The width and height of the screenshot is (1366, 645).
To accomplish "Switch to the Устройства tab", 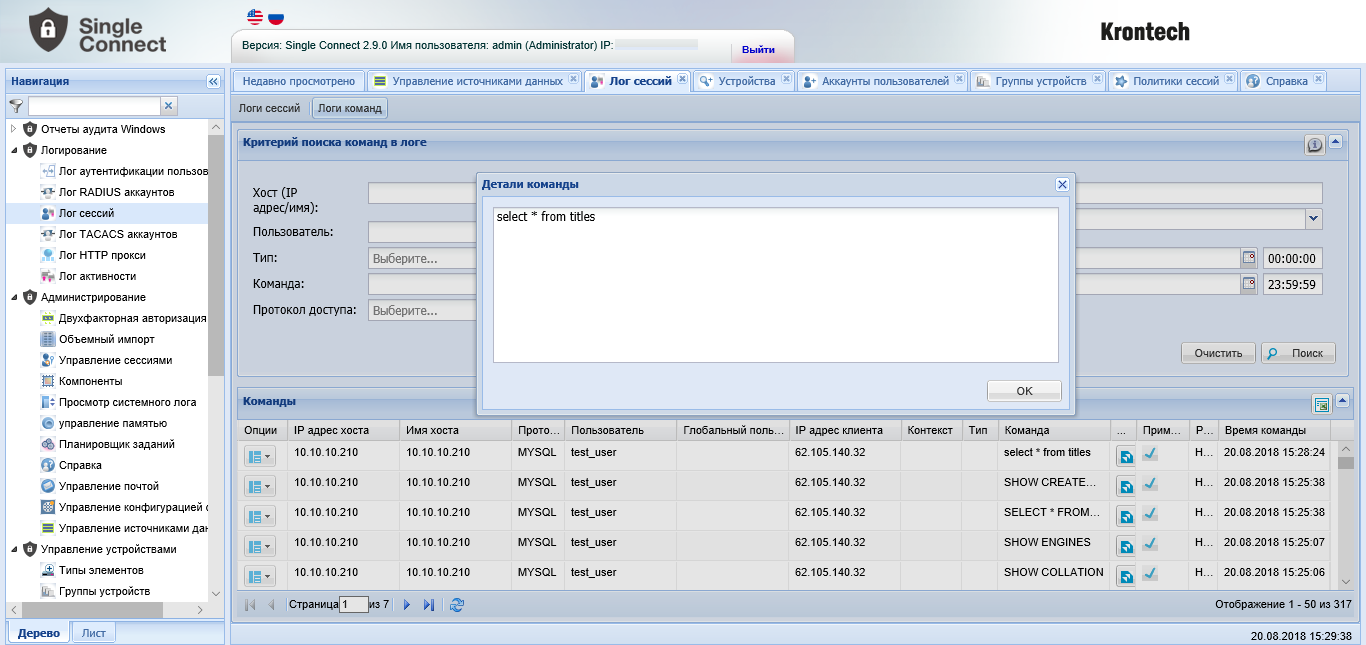I will 738,81.
